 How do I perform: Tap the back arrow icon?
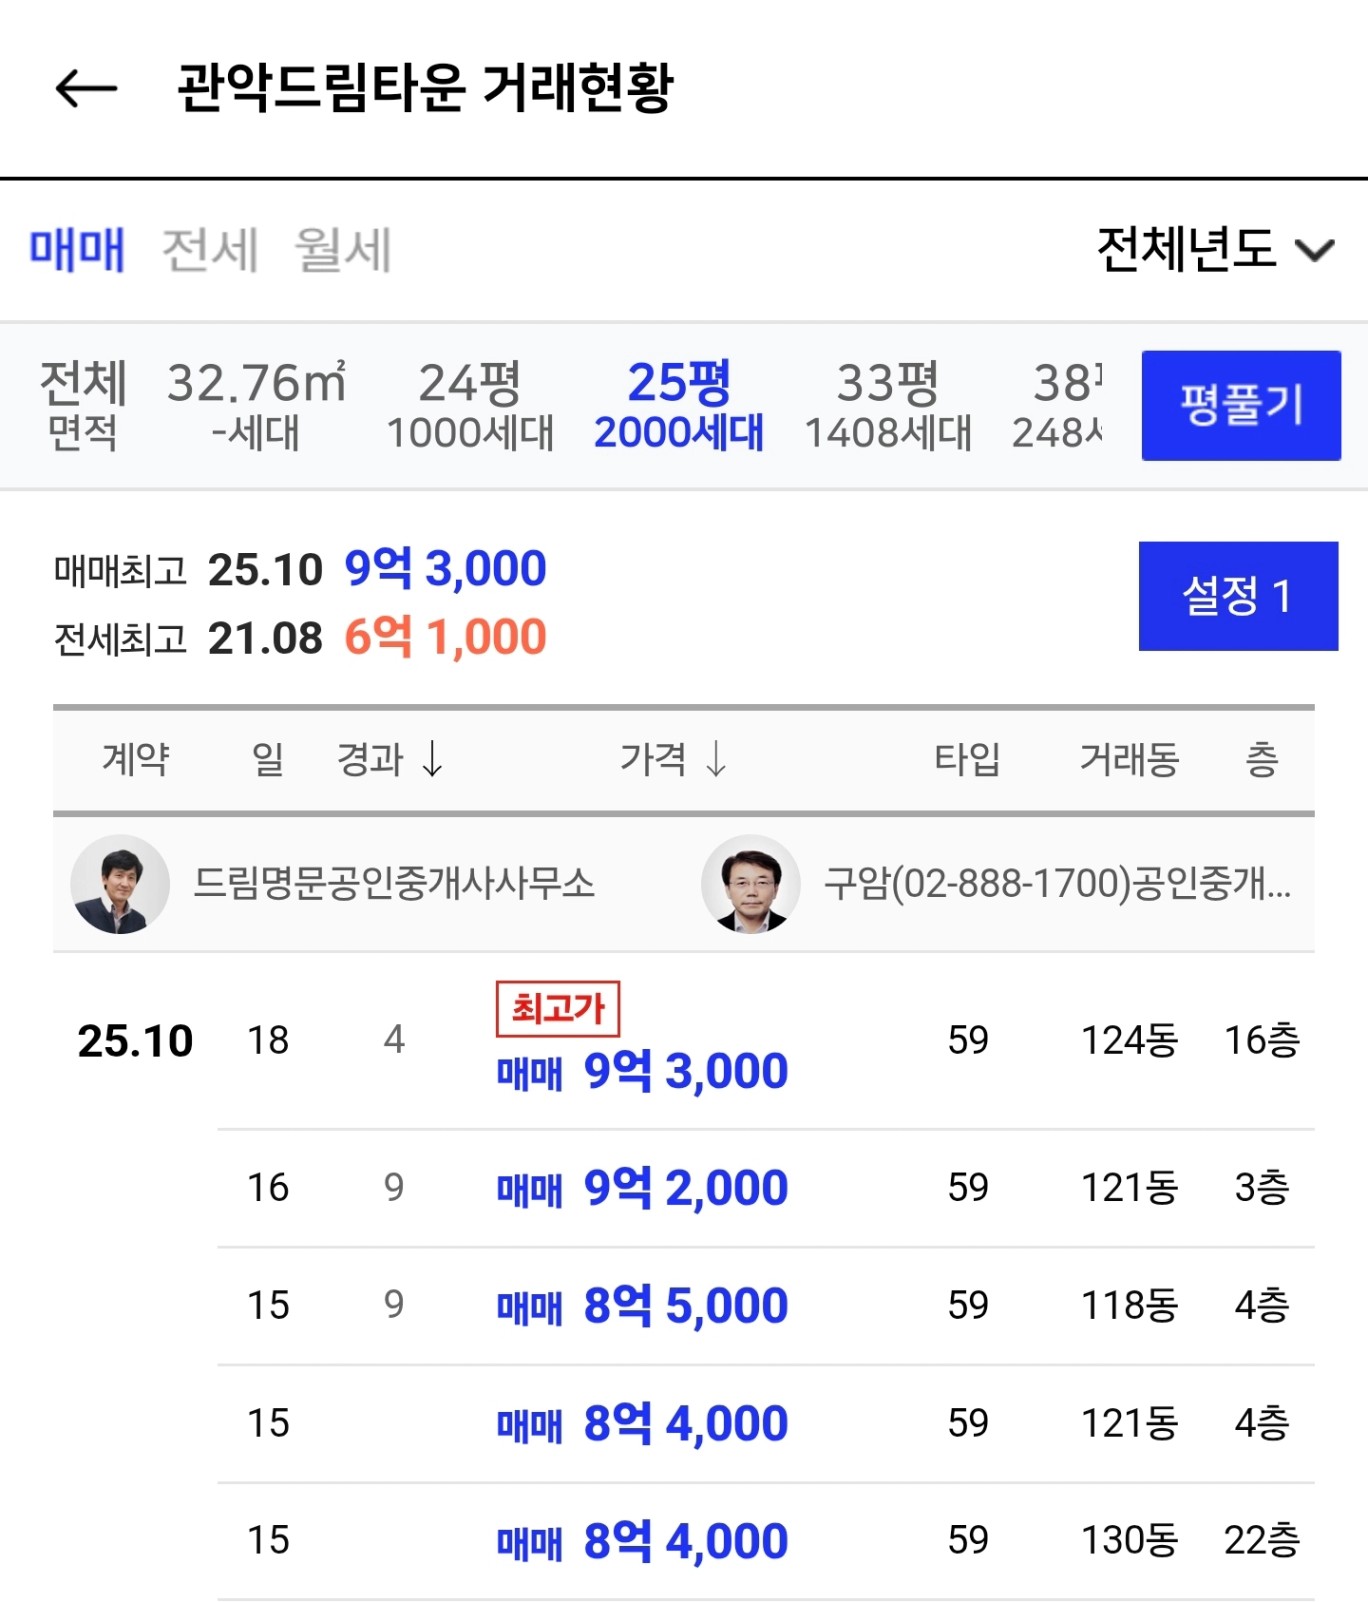pos(86,88)
